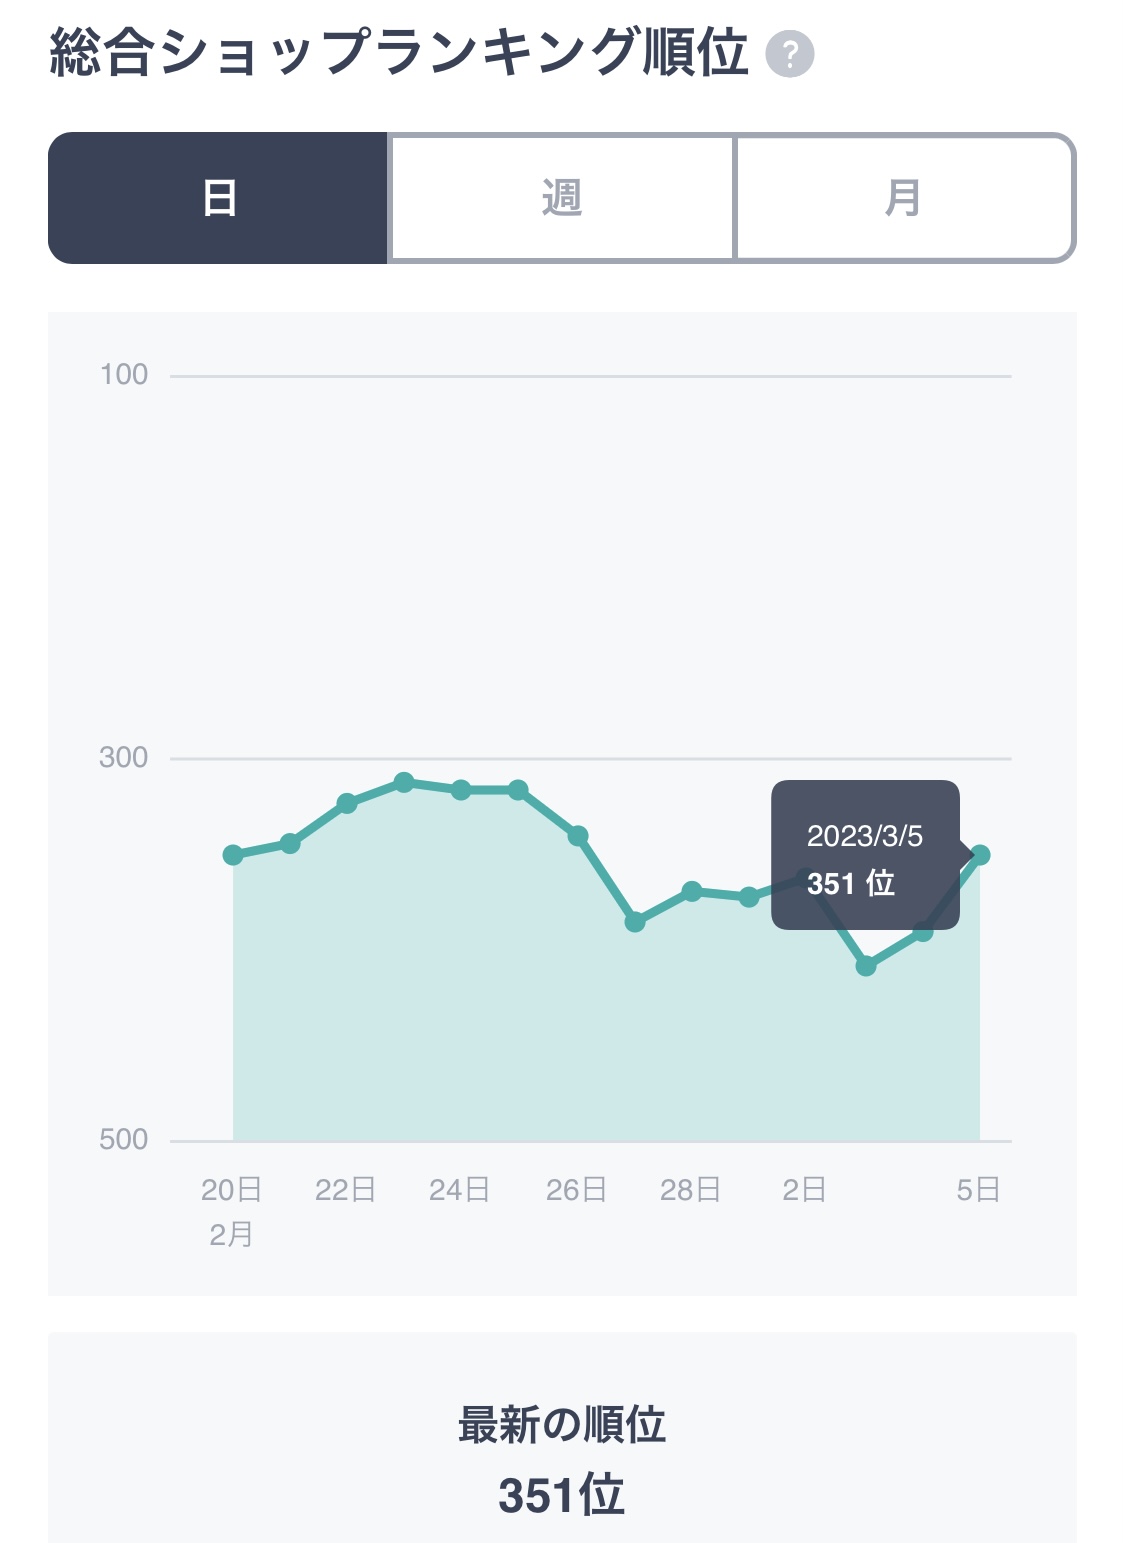The image size is (1125, 1543).
Task: Click the 300 y-axis label
Action: click(124, 758)
